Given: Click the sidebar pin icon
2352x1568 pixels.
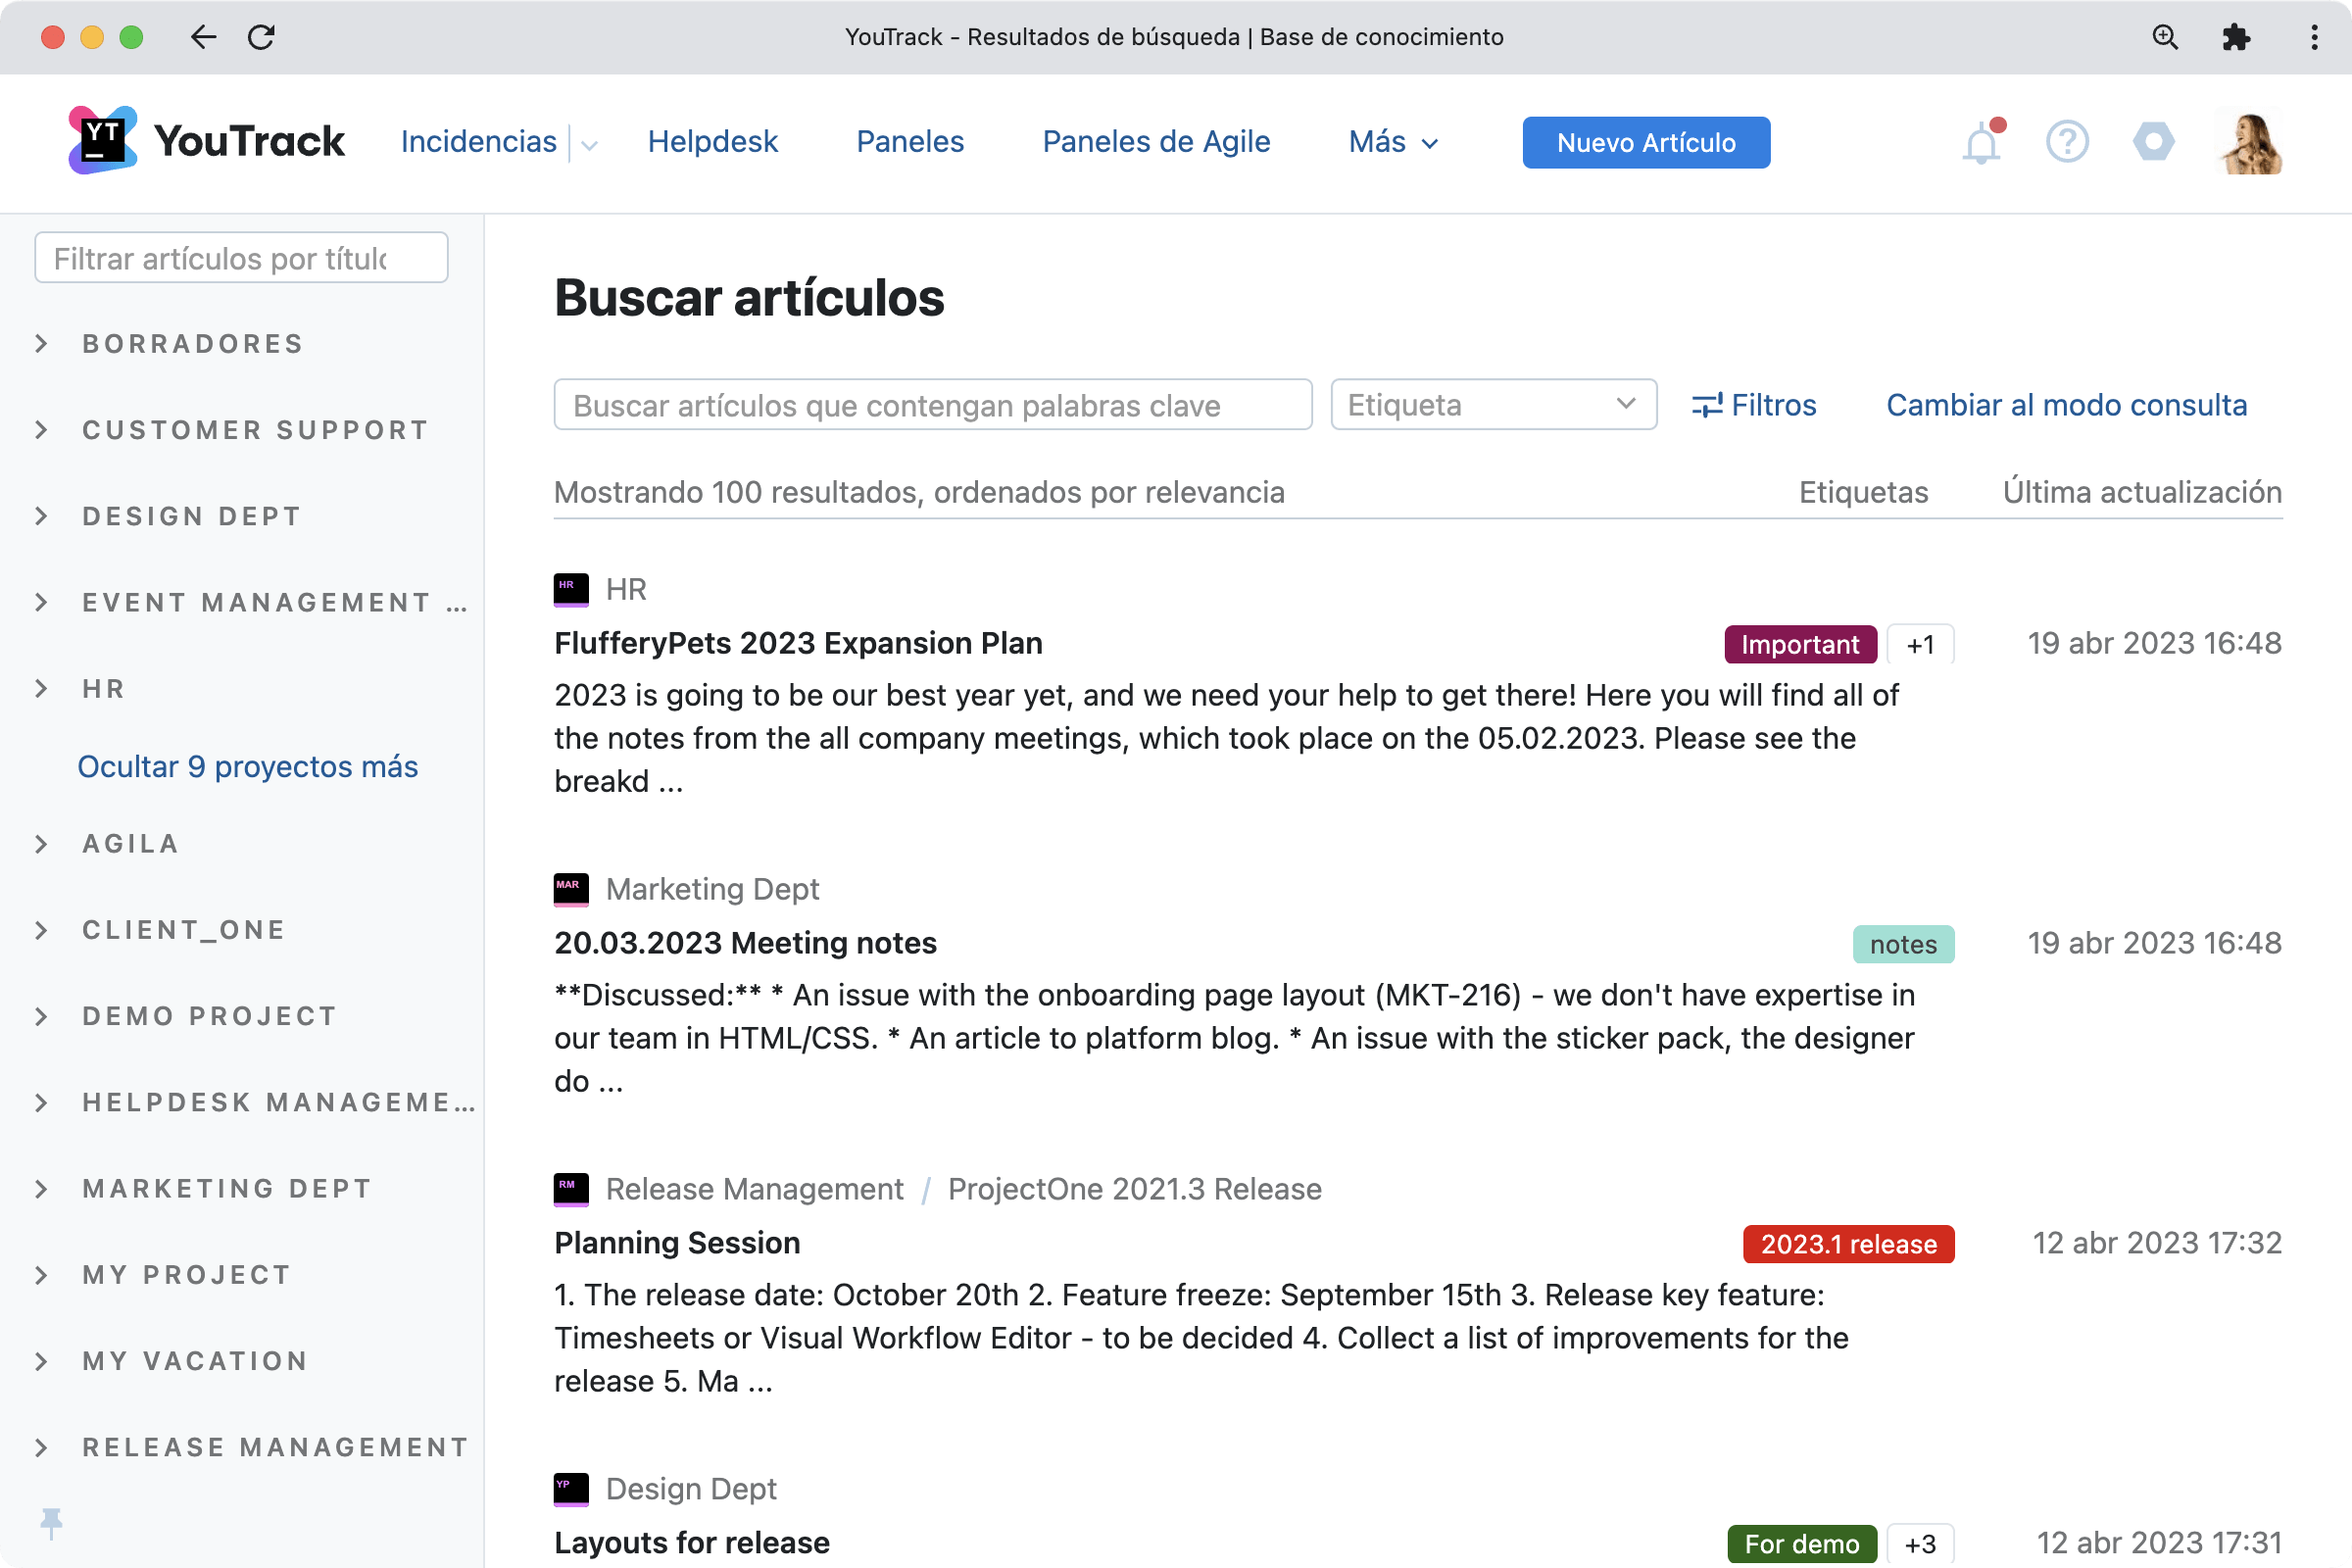Looking at the screenshot, I should (x=51, y=1523).
